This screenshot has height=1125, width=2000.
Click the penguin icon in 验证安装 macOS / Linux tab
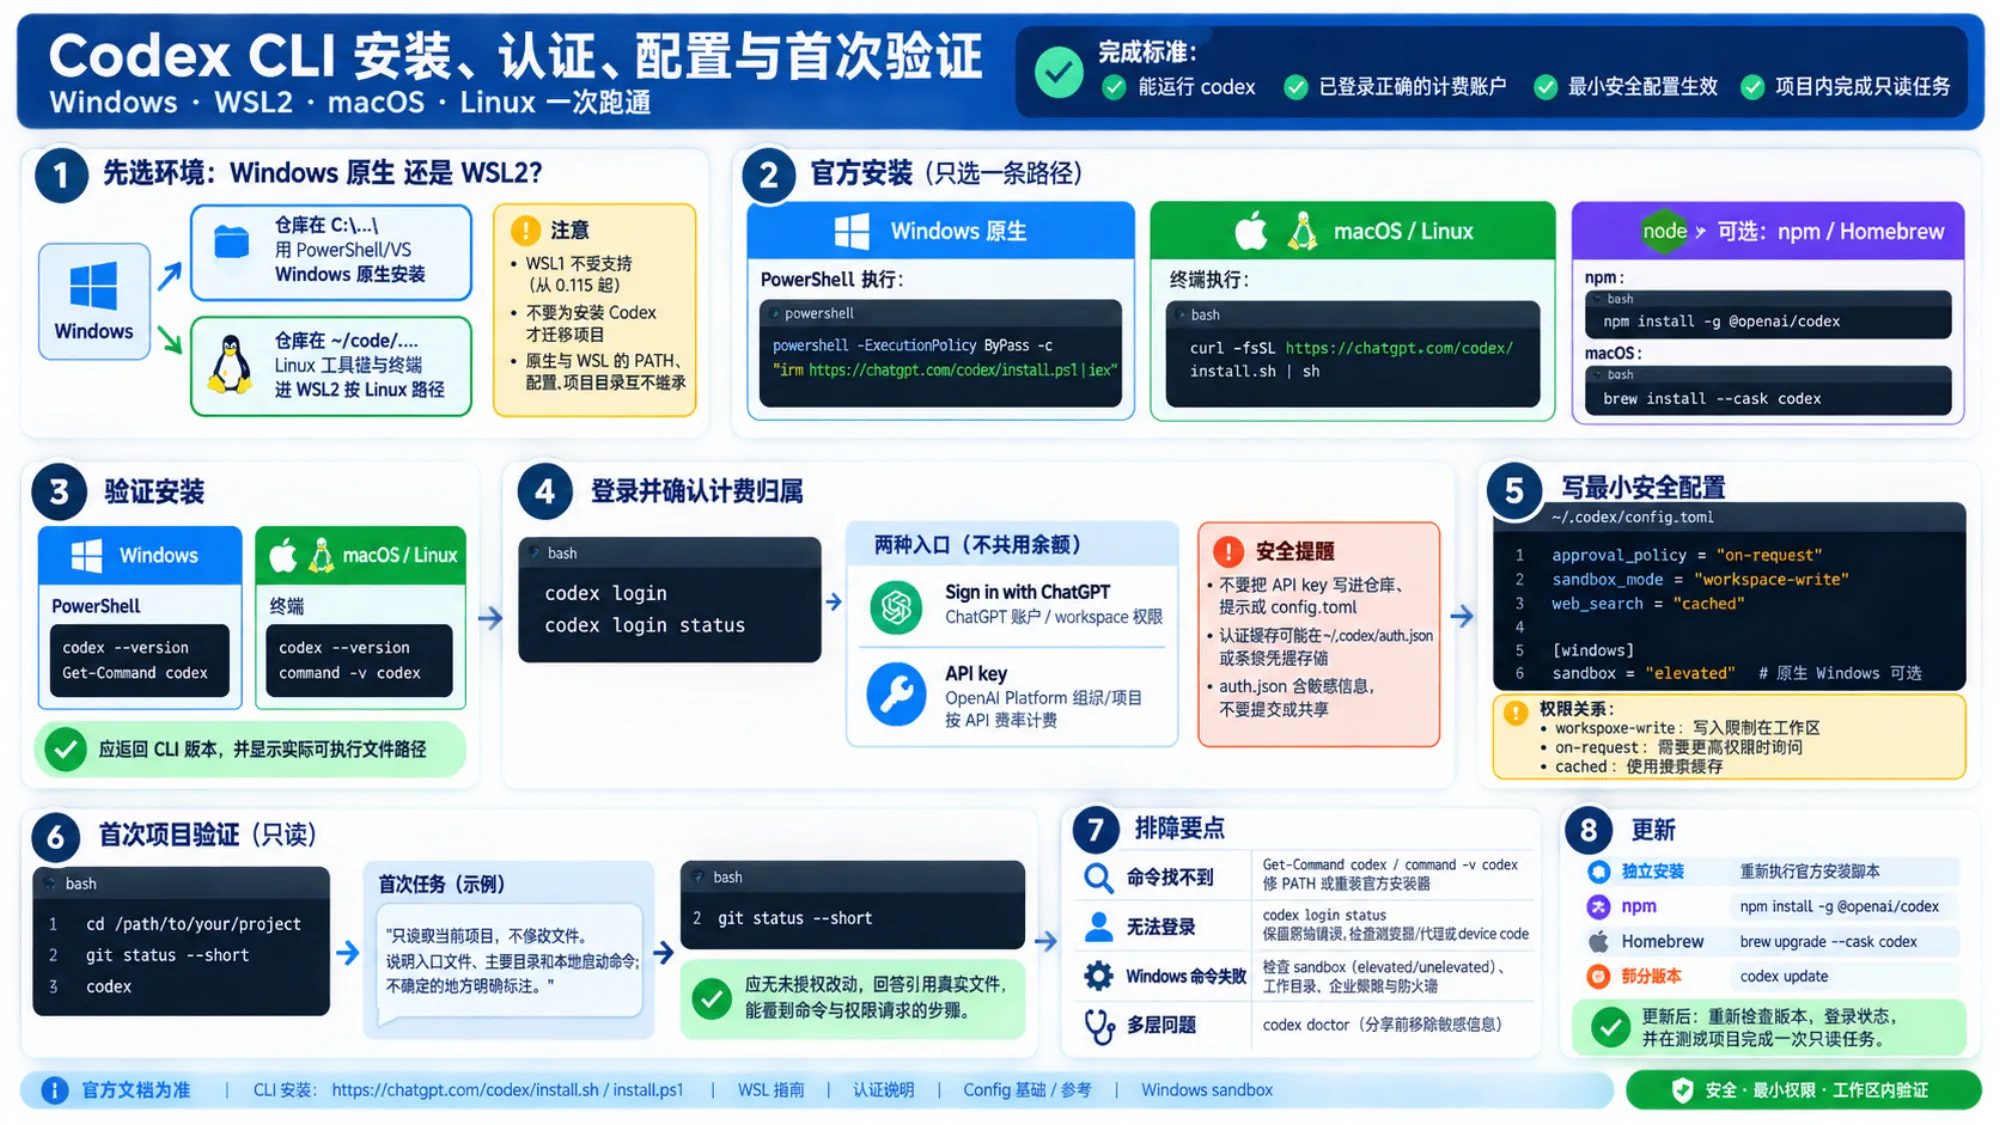click(321, 555)
